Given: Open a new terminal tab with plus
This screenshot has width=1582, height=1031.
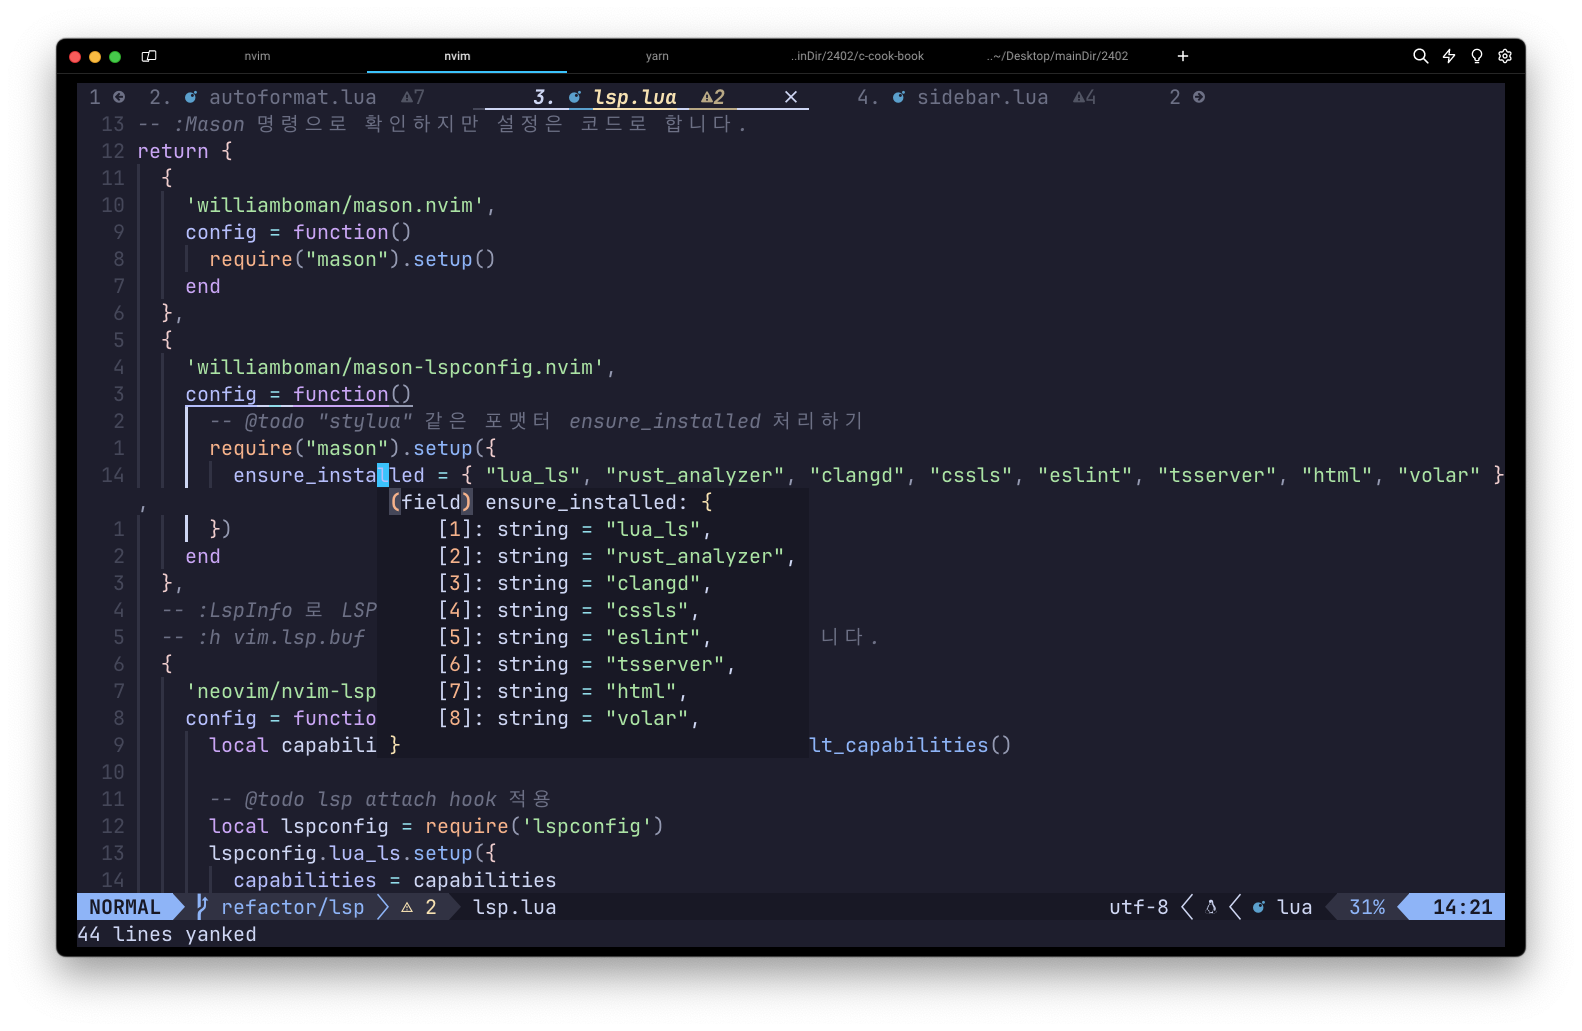Looking at the screenshot, I should (x=1183, y=56).
